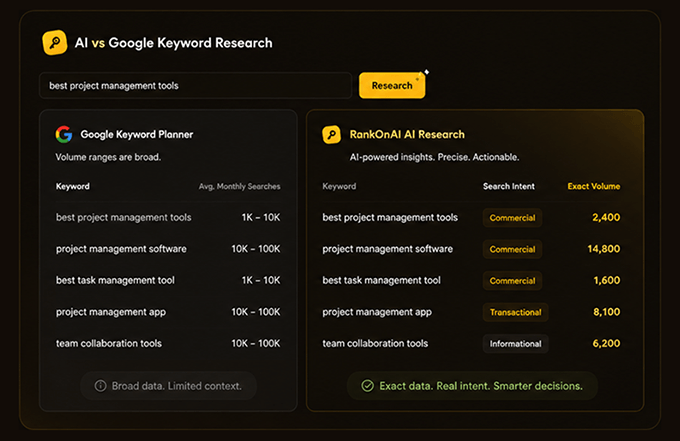Select 'project management app' in RankOnAI panel

coord(377,312)
